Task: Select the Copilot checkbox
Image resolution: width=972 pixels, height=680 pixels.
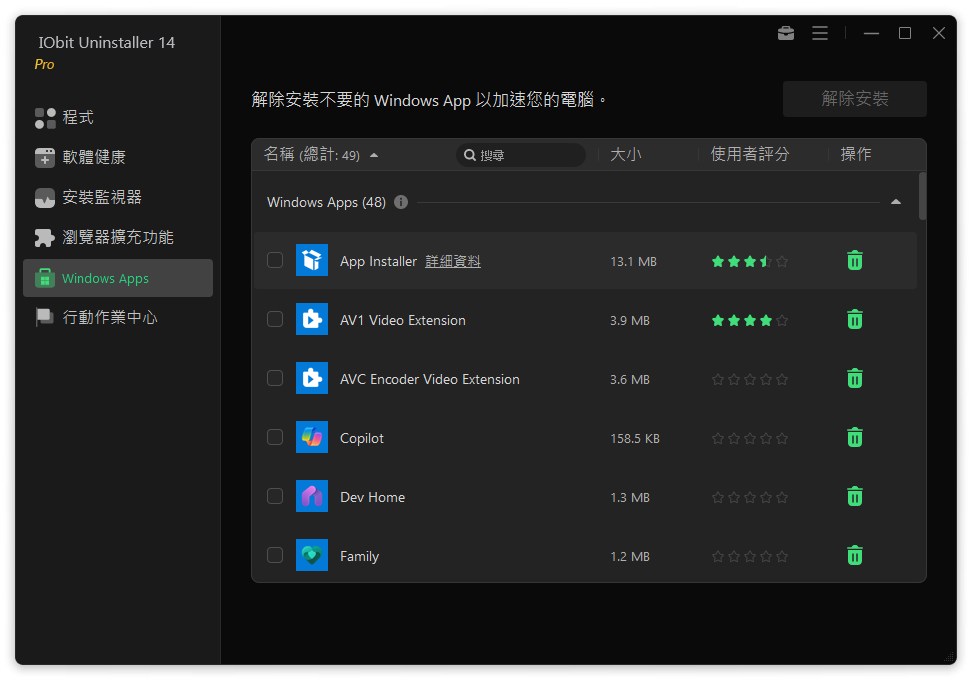Action: coord(275,437)
